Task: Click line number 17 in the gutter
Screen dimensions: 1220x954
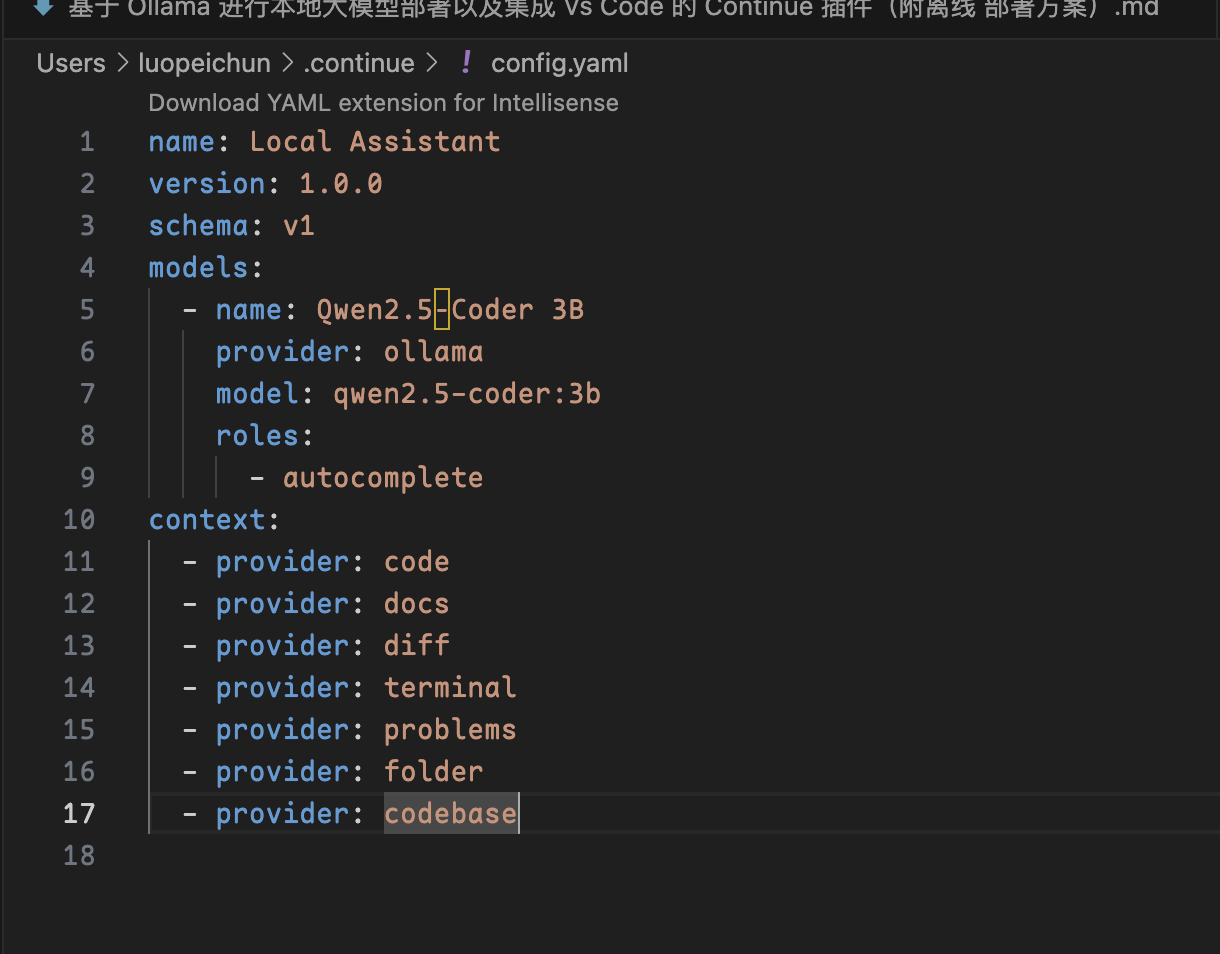Action: pyautogui.click(x=79, y=814)
